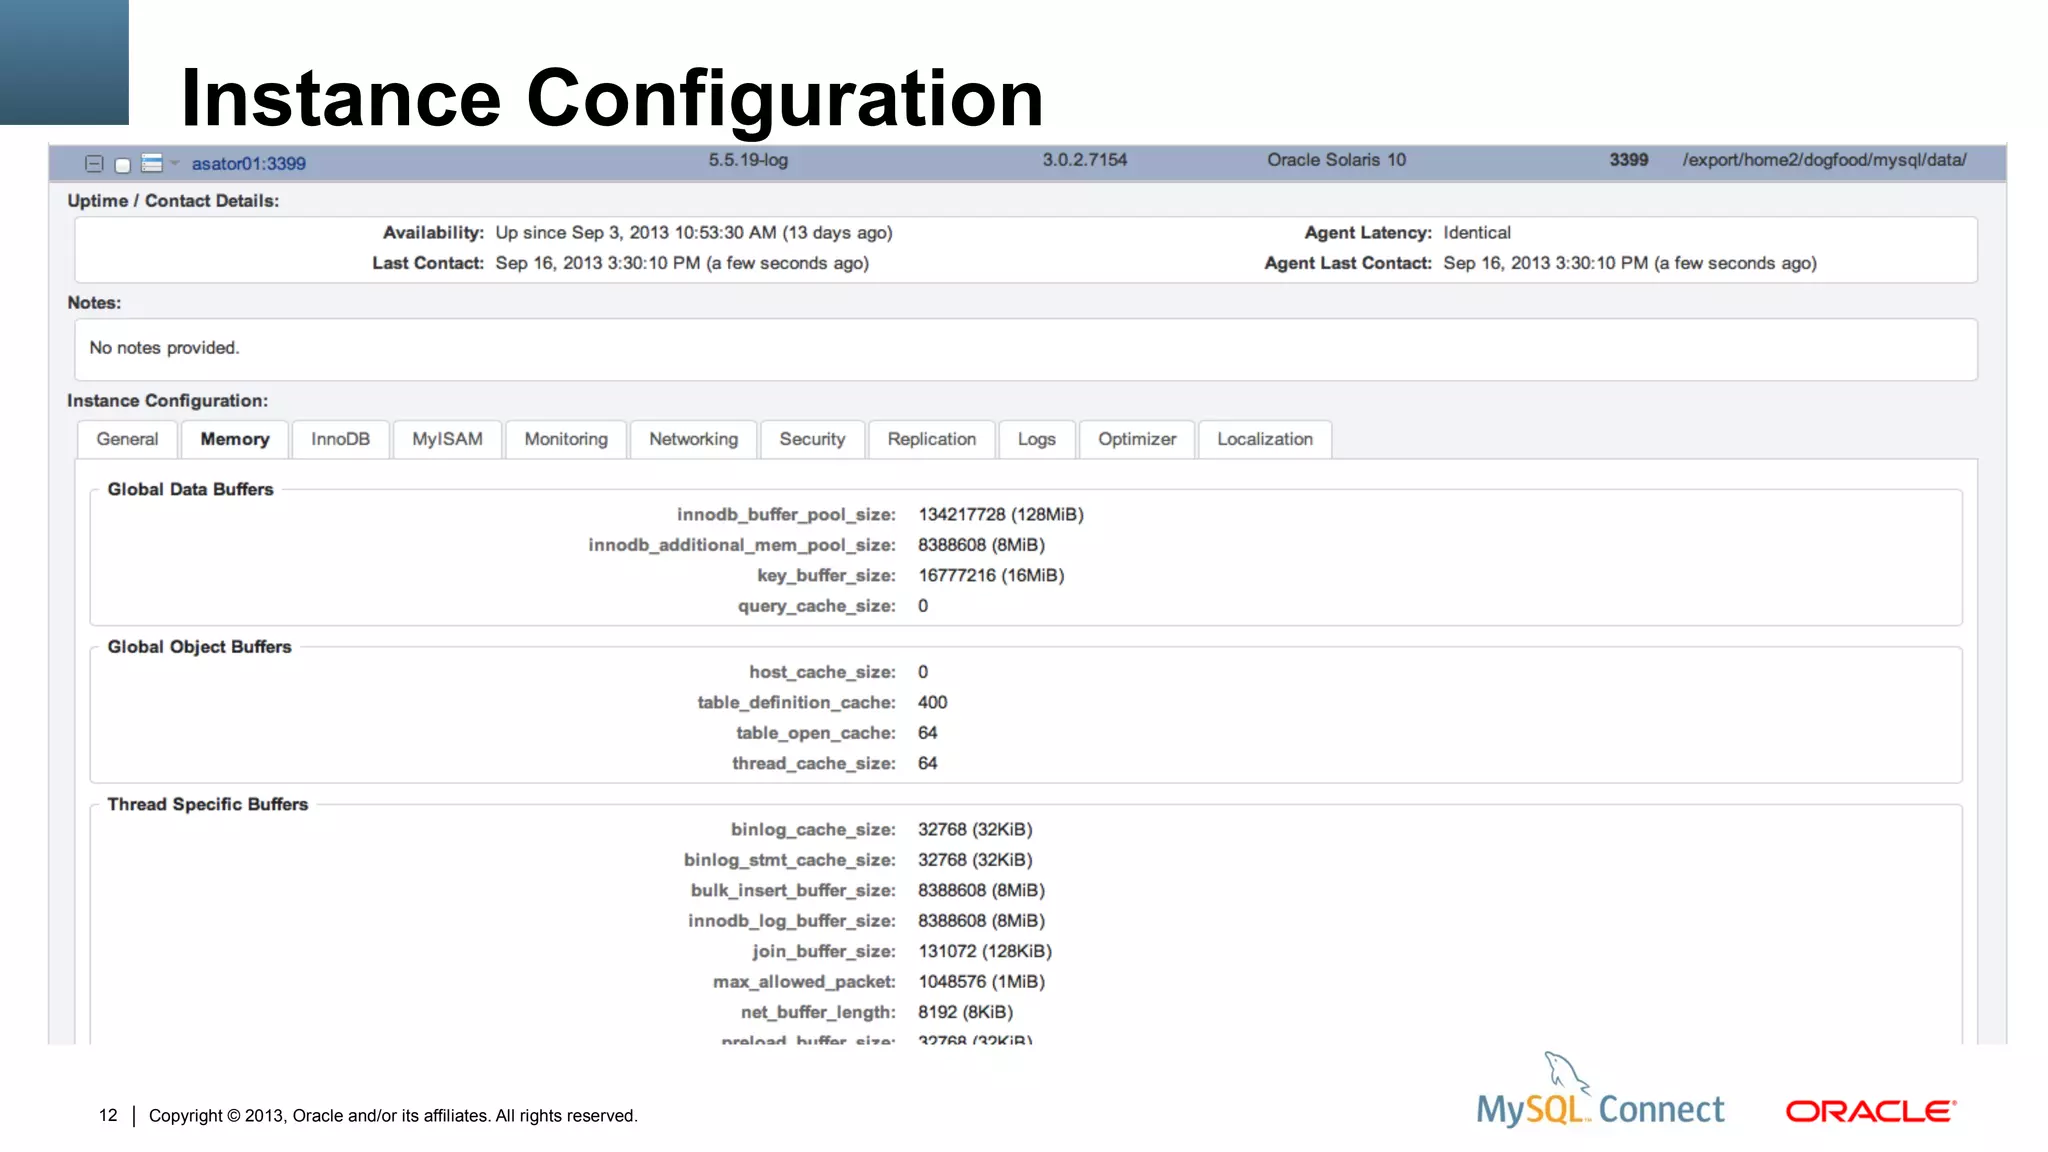Switch to the MyISAM tab
The image size is (2048, 1152).
click(447, 439)
